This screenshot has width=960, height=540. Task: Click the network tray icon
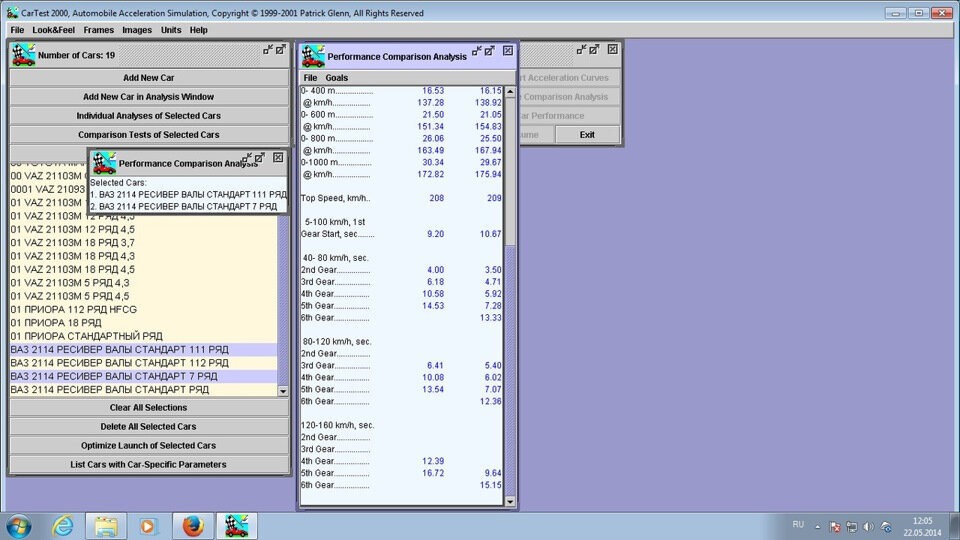point(852,527)
